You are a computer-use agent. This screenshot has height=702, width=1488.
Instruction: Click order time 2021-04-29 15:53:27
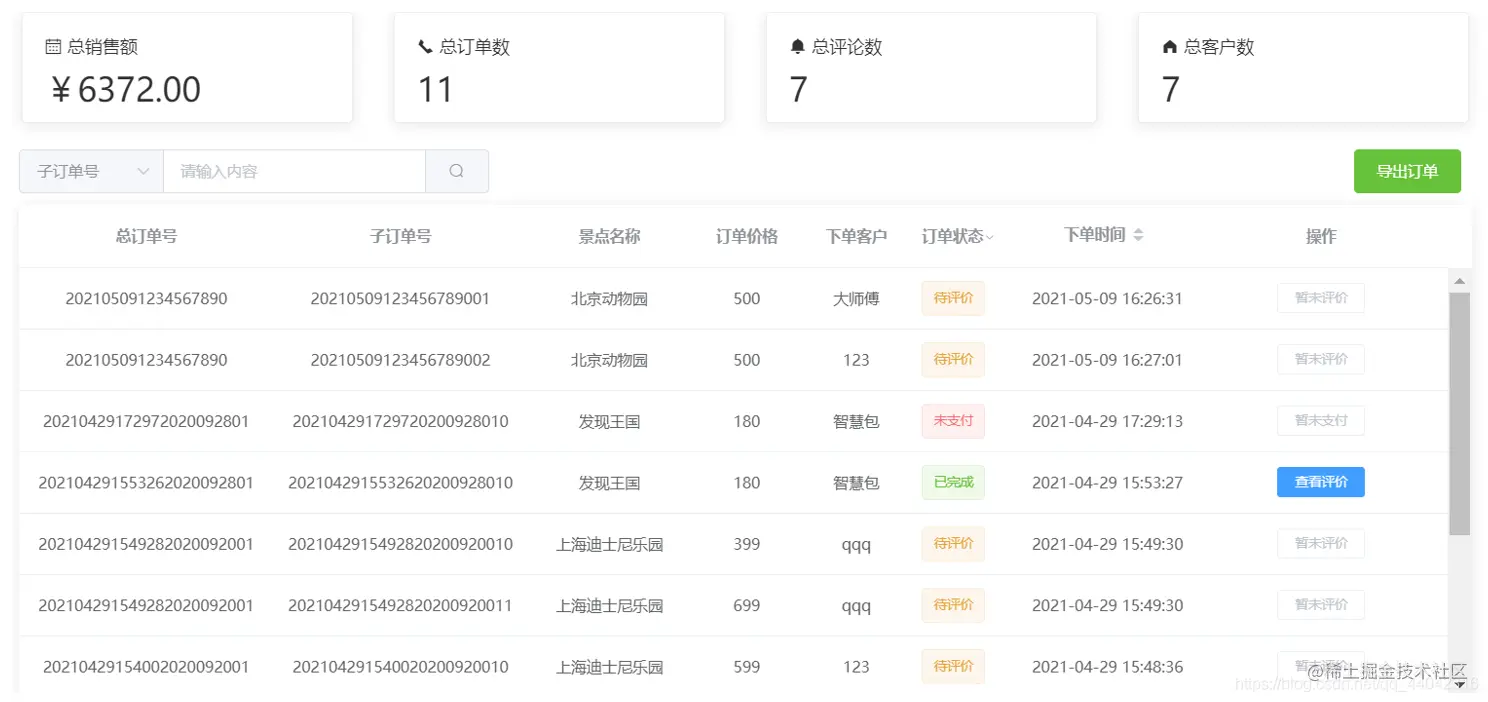pyautogui.click(x=1107, y=483)
